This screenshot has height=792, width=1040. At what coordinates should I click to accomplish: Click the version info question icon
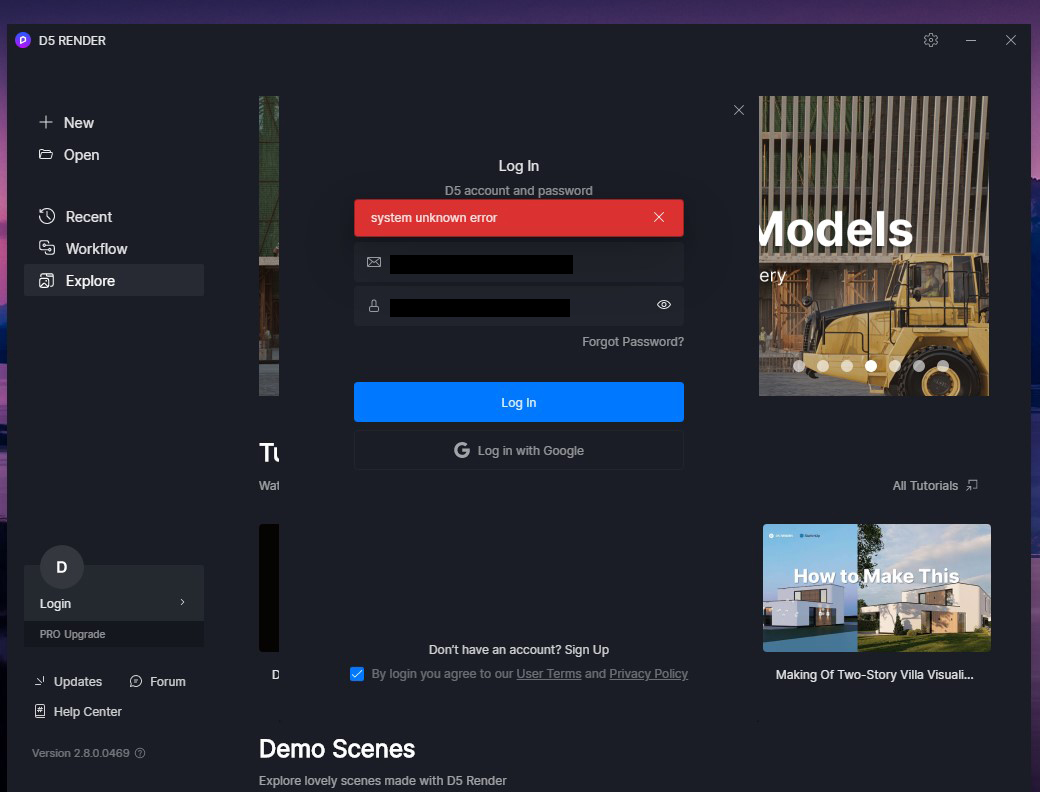click(x=140, y=753)
